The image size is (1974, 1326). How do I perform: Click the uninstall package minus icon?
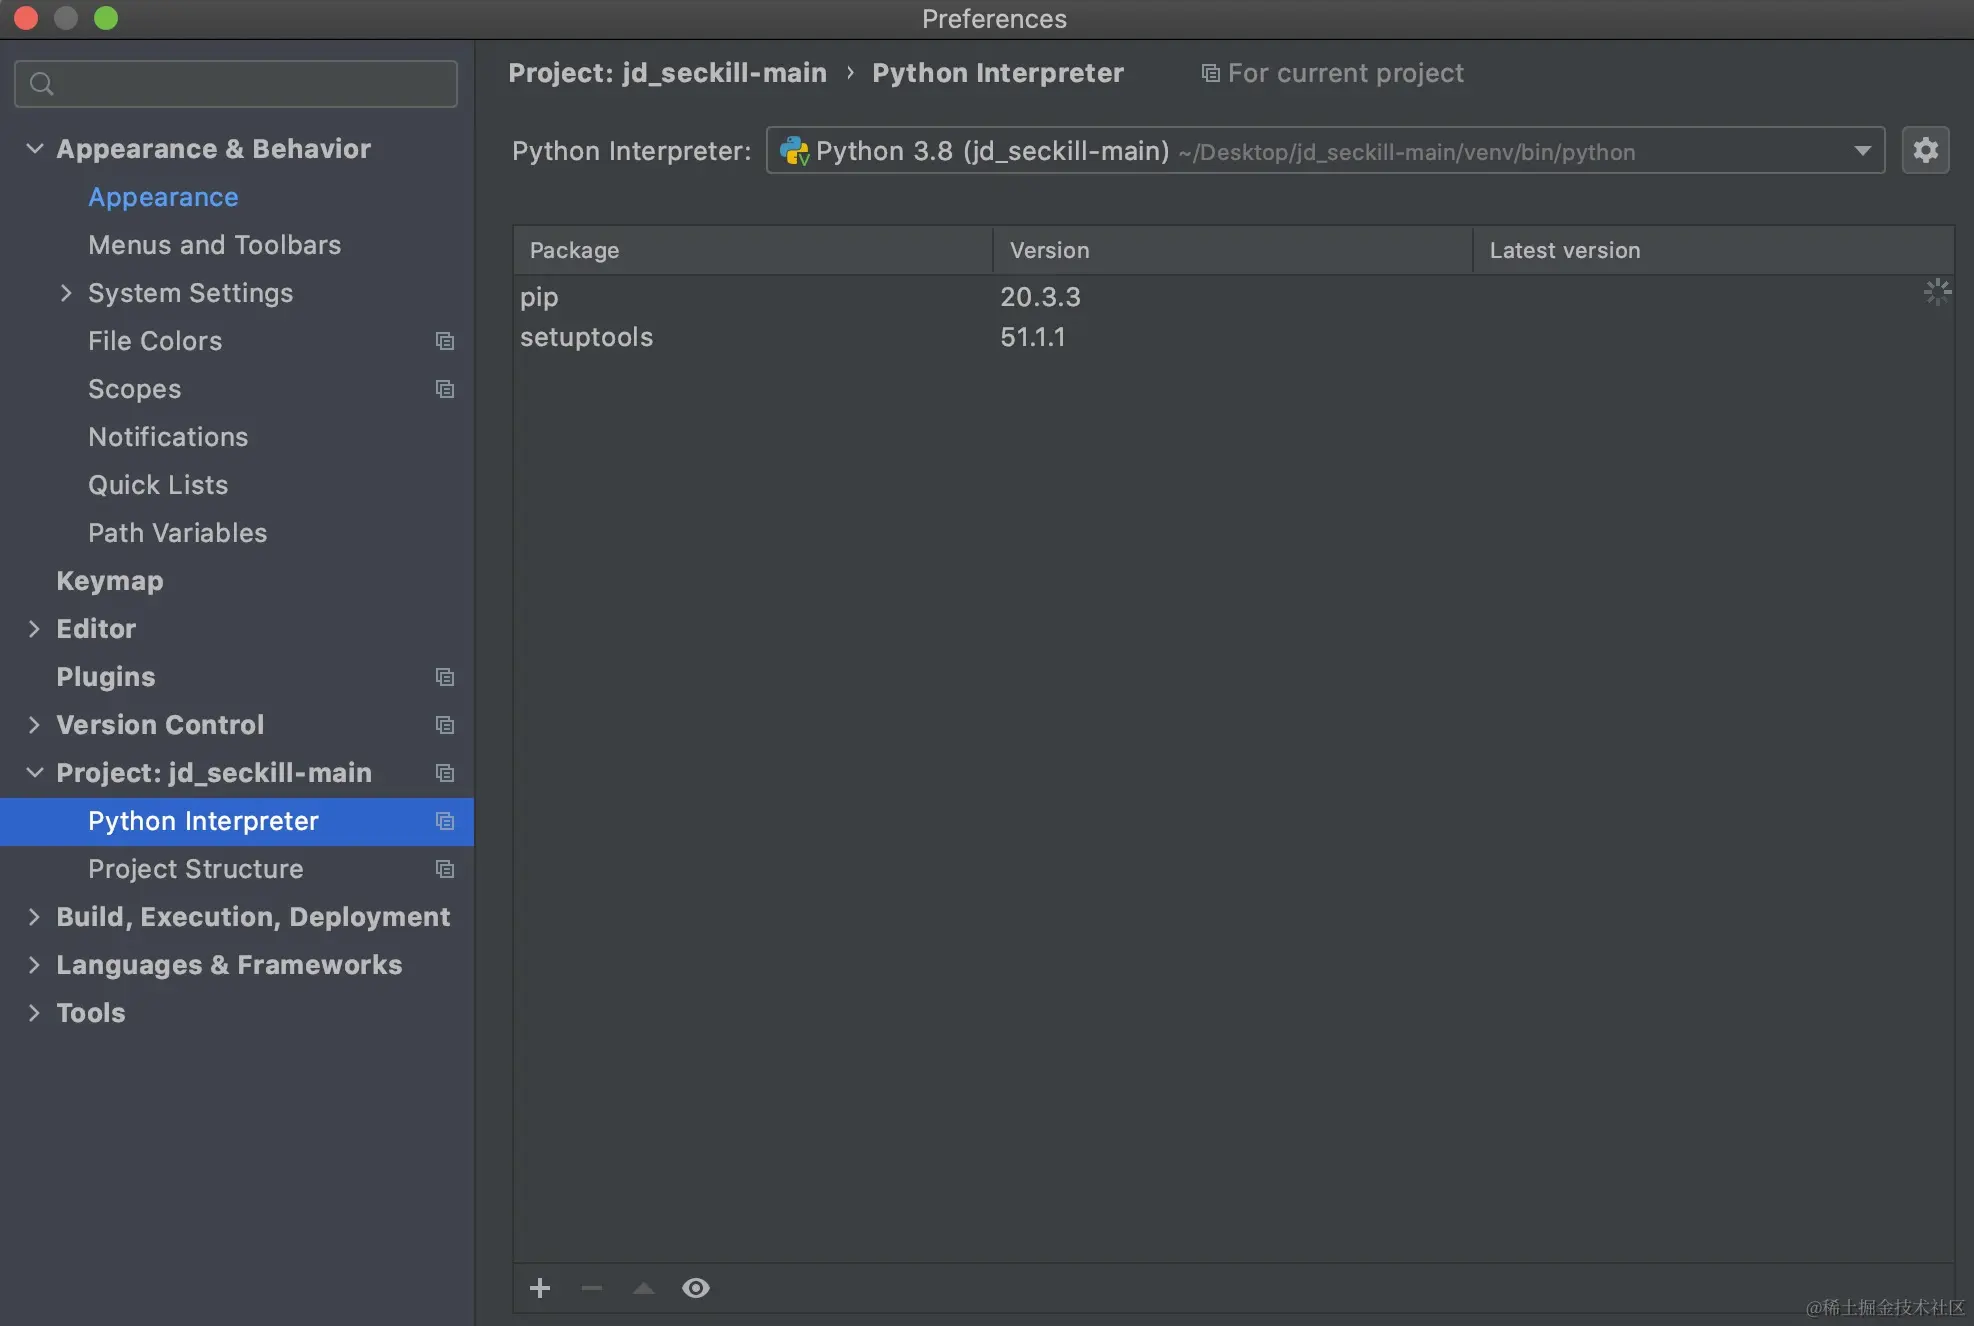pyautogui.click(x=592, y=1288)
